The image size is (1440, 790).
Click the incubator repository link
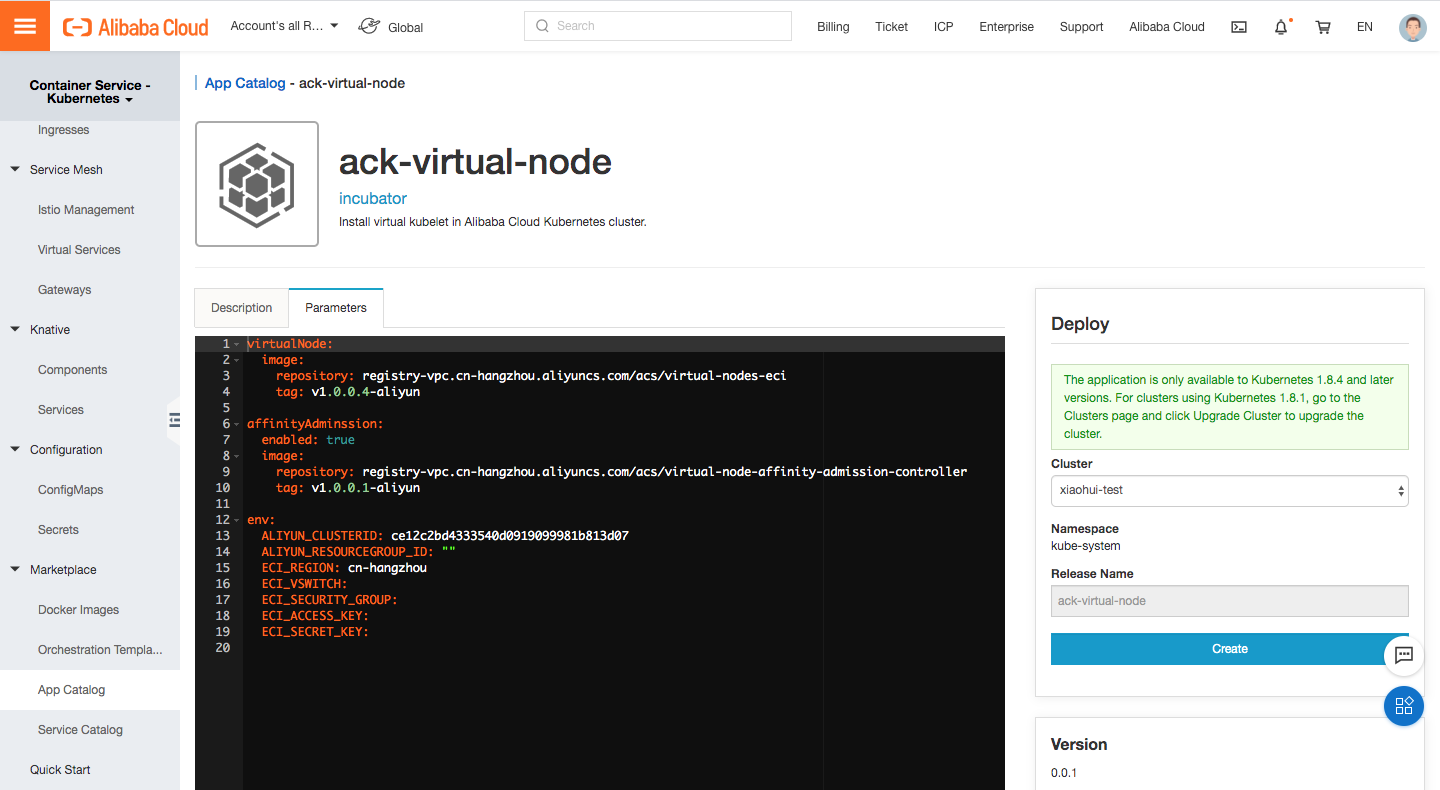coord(373,198)
